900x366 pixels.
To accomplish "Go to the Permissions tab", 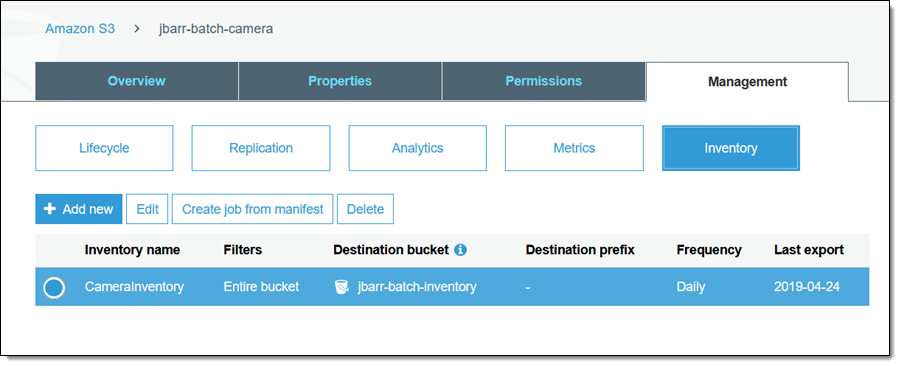I will (544, 81).
